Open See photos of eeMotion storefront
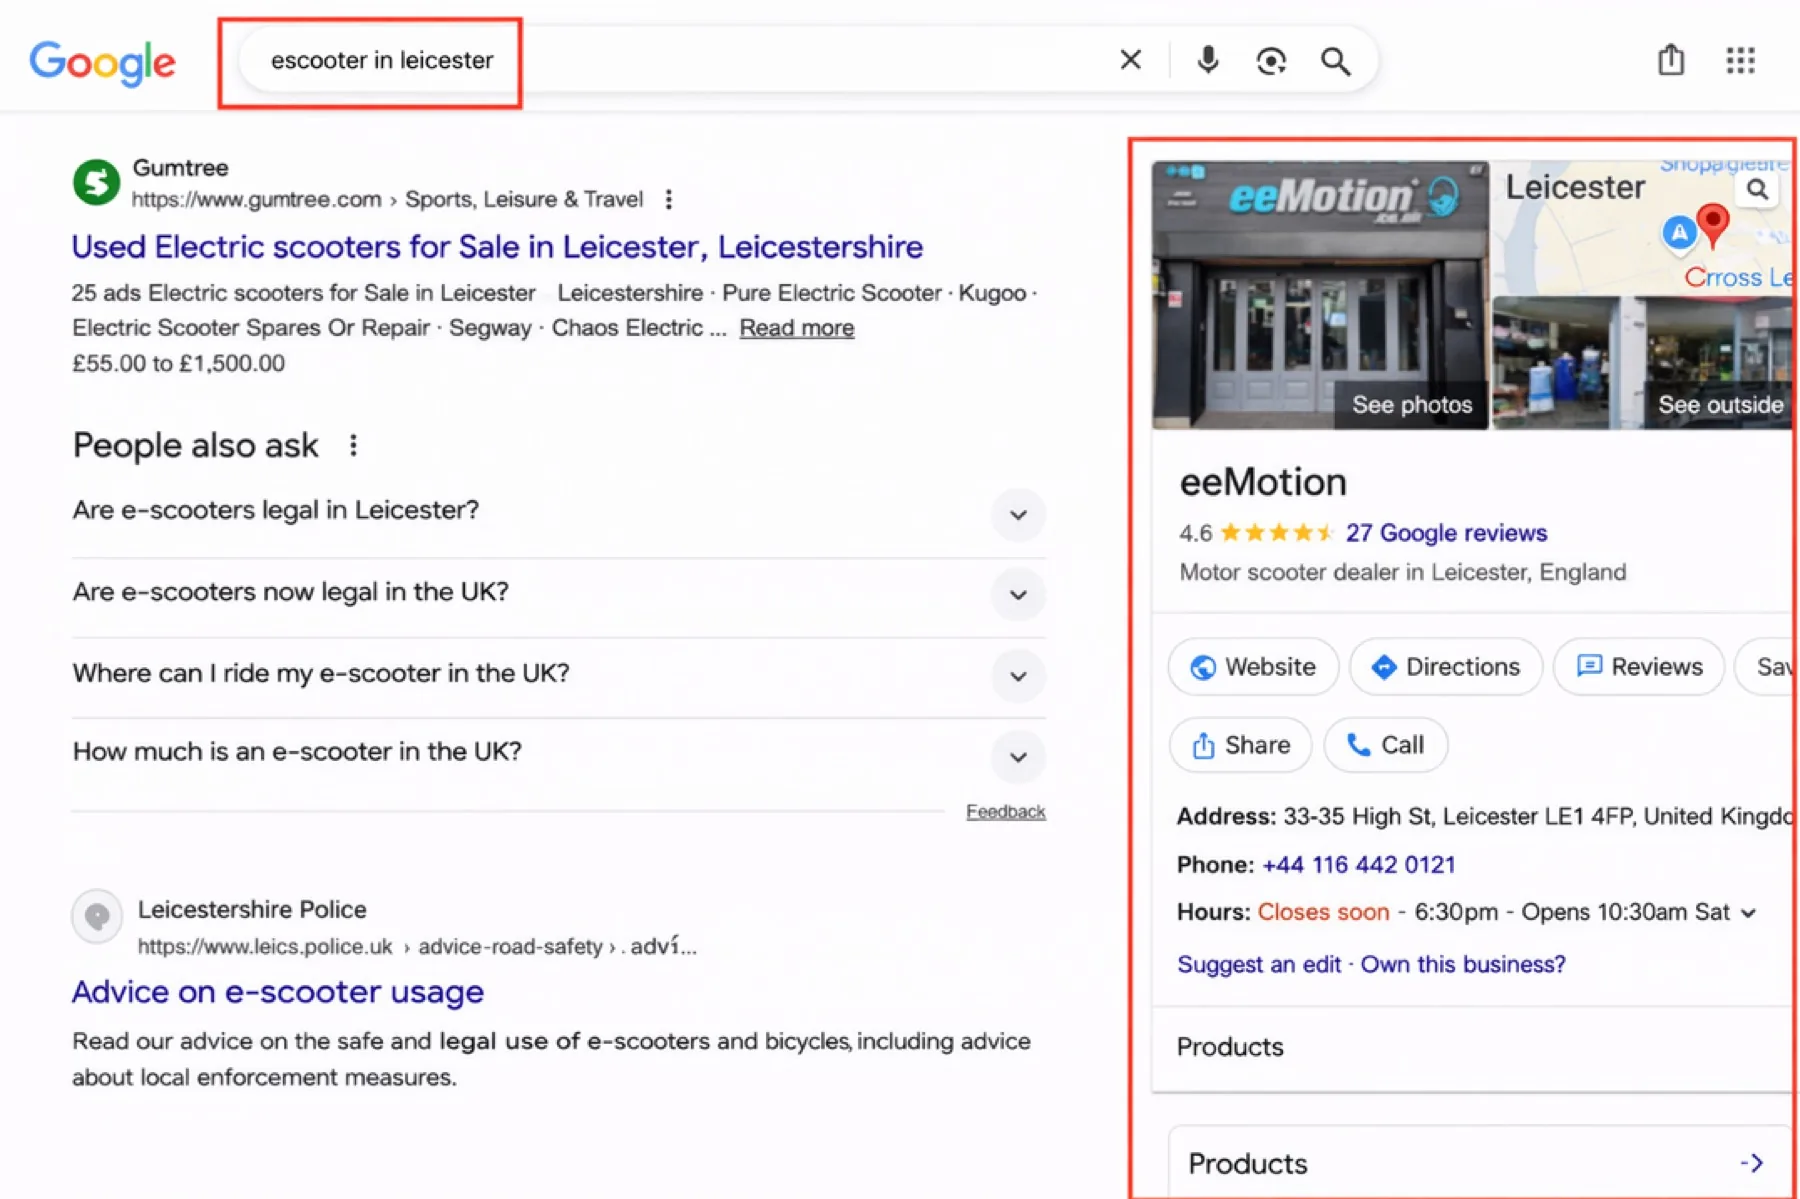1800x1199 pixels. click(x=1320, y=295)
